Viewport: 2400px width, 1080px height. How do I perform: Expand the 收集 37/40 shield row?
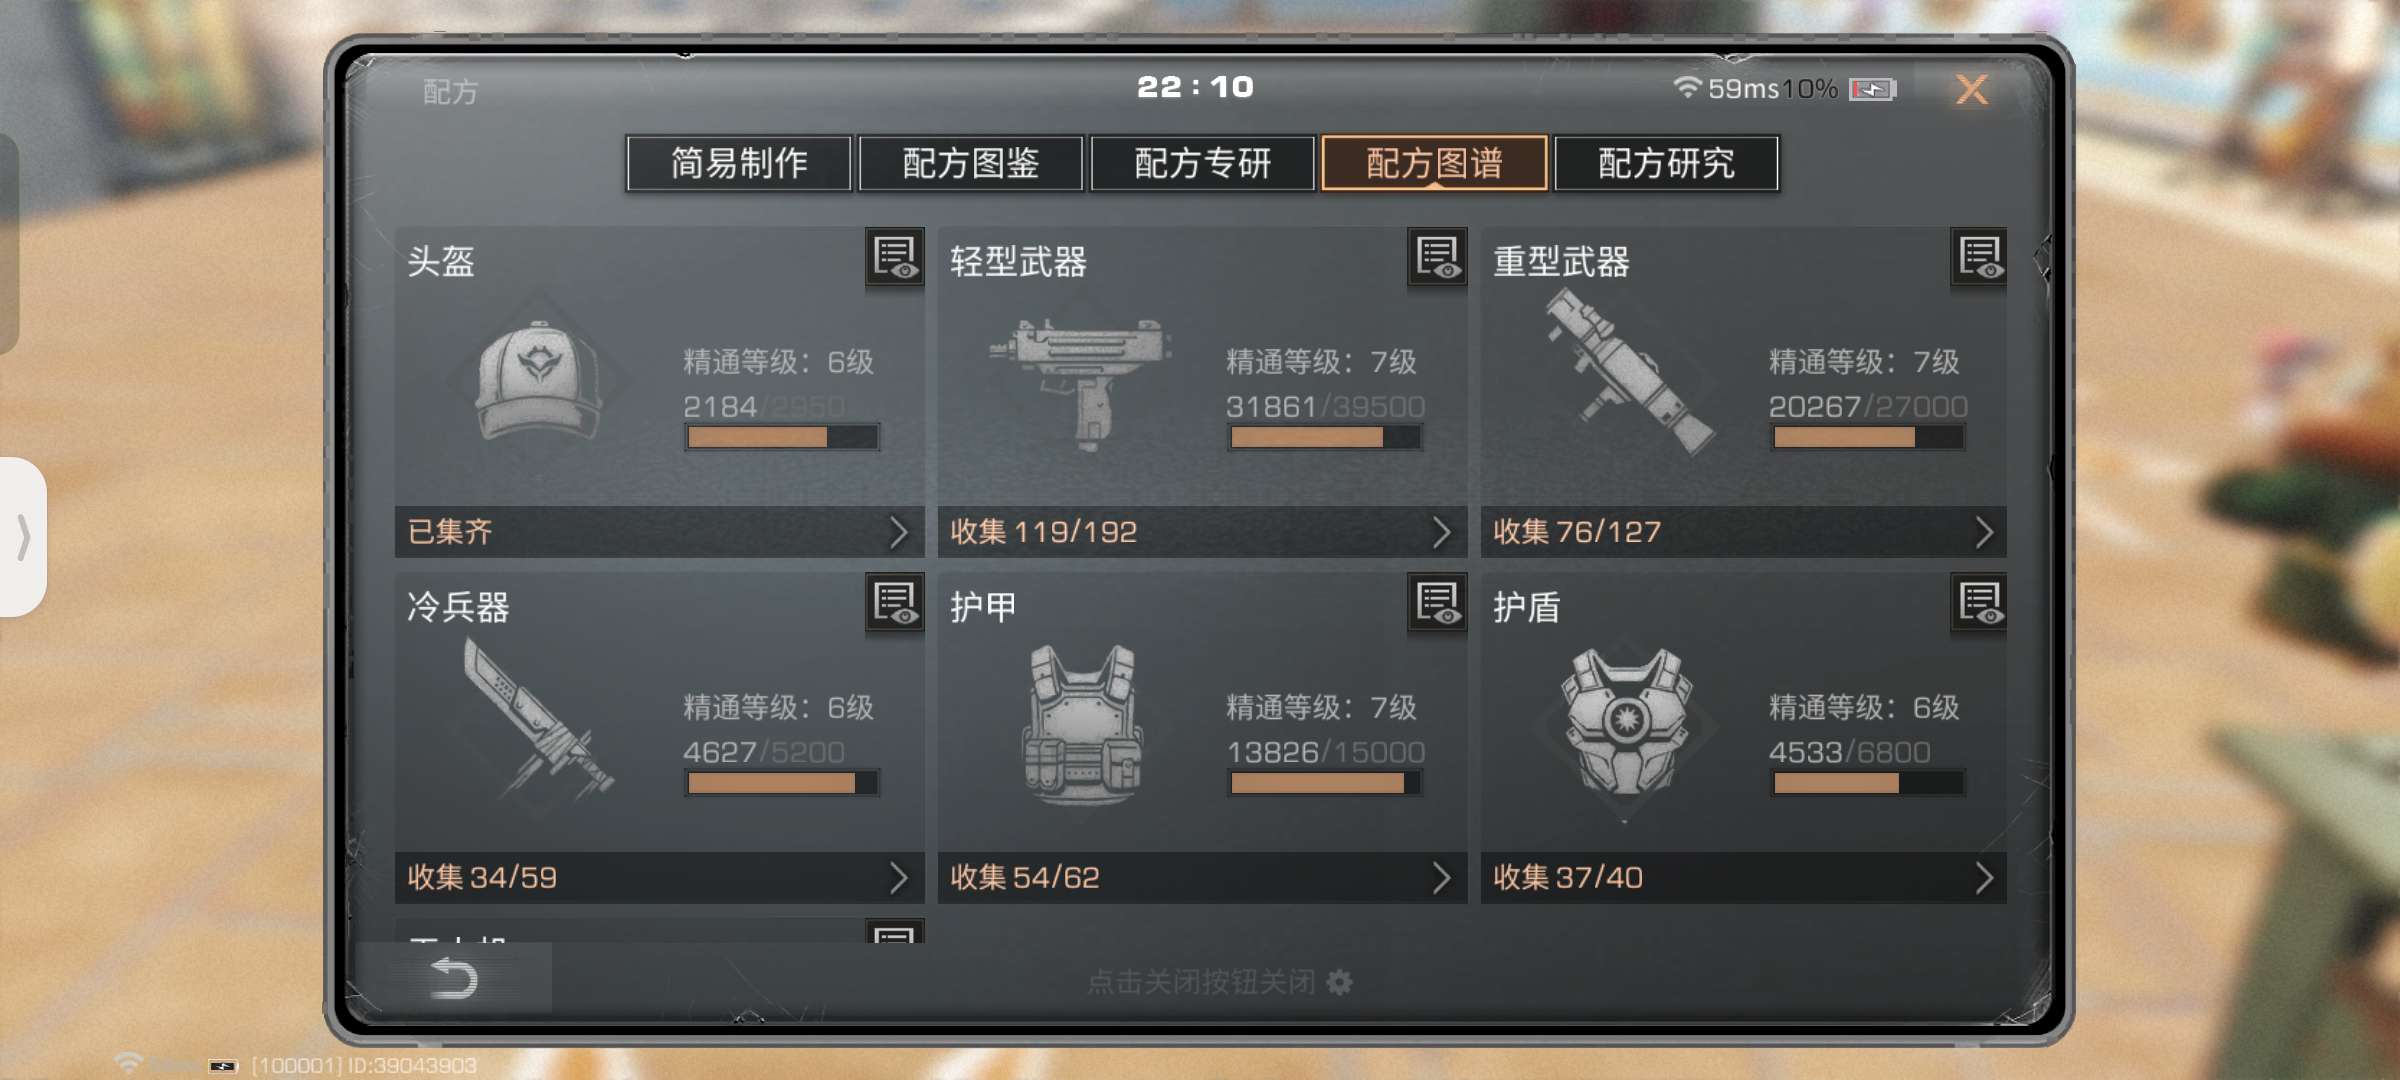click(x=1744, y=878)
